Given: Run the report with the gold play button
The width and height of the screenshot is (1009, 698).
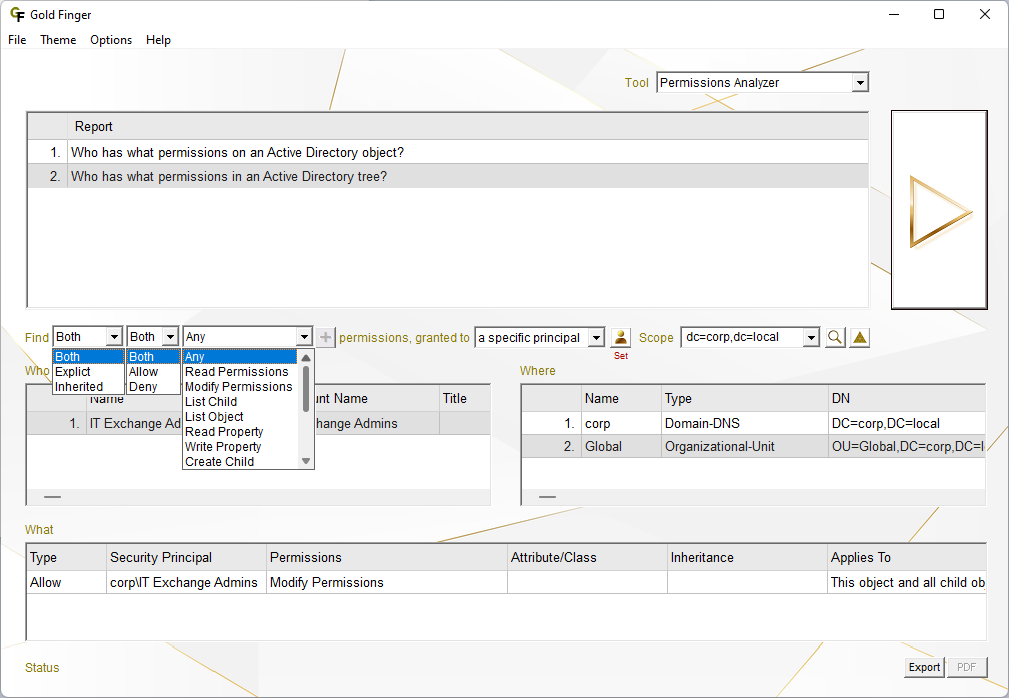Looking at the screenshot, I should tap(939, 210).
